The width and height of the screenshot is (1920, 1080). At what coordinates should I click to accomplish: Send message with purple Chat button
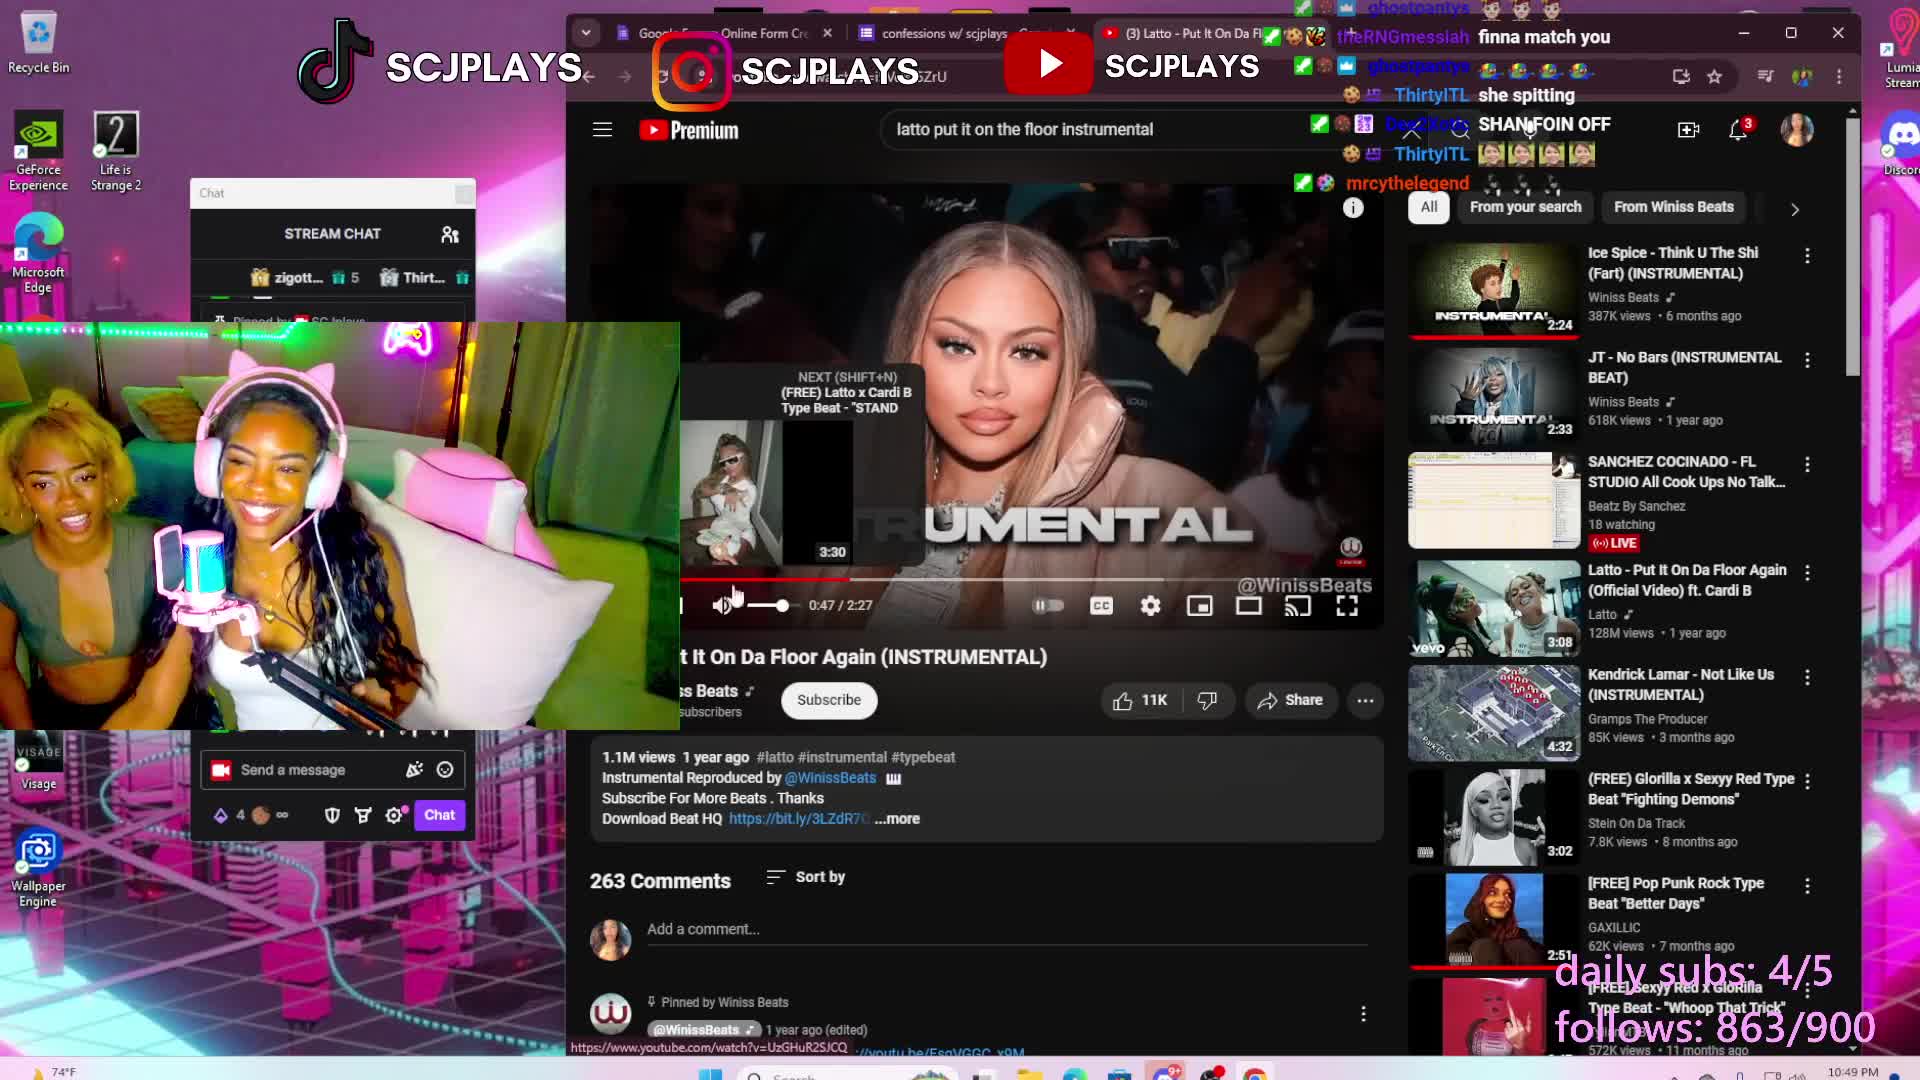coord(439,815)
